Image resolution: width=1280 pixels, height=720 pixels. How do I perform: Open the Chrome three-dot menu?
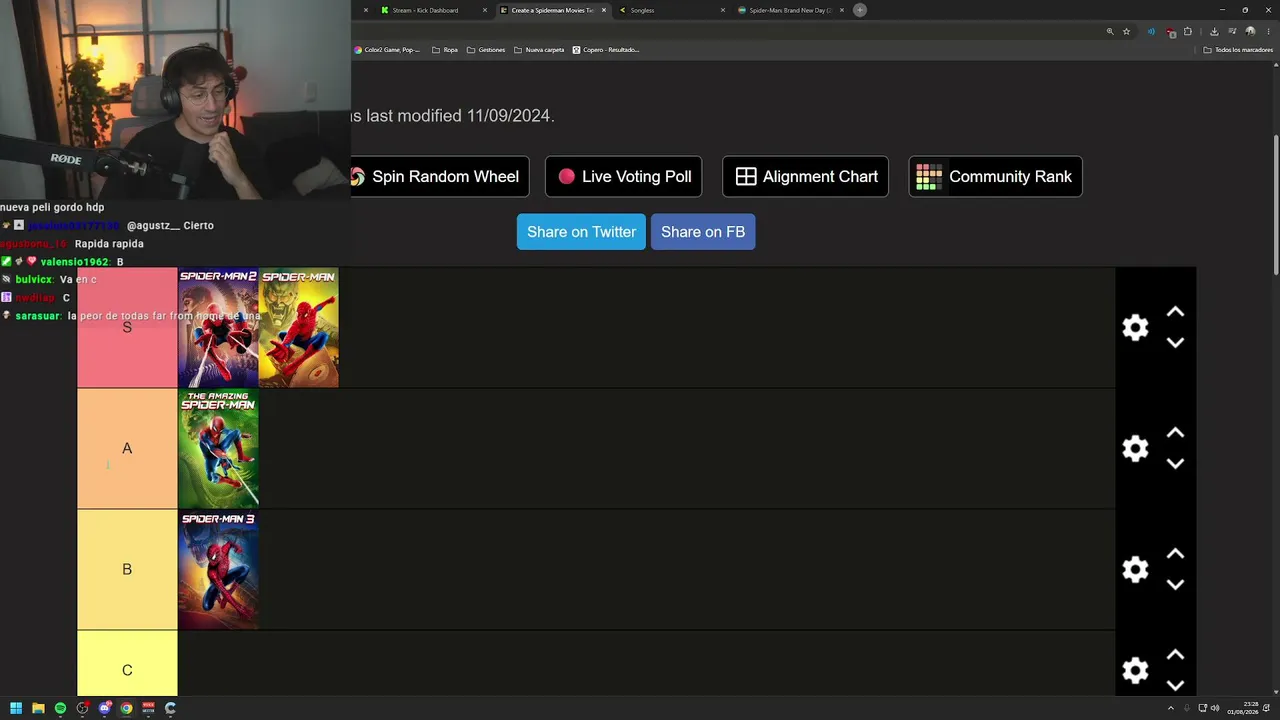pos(1268,32)
